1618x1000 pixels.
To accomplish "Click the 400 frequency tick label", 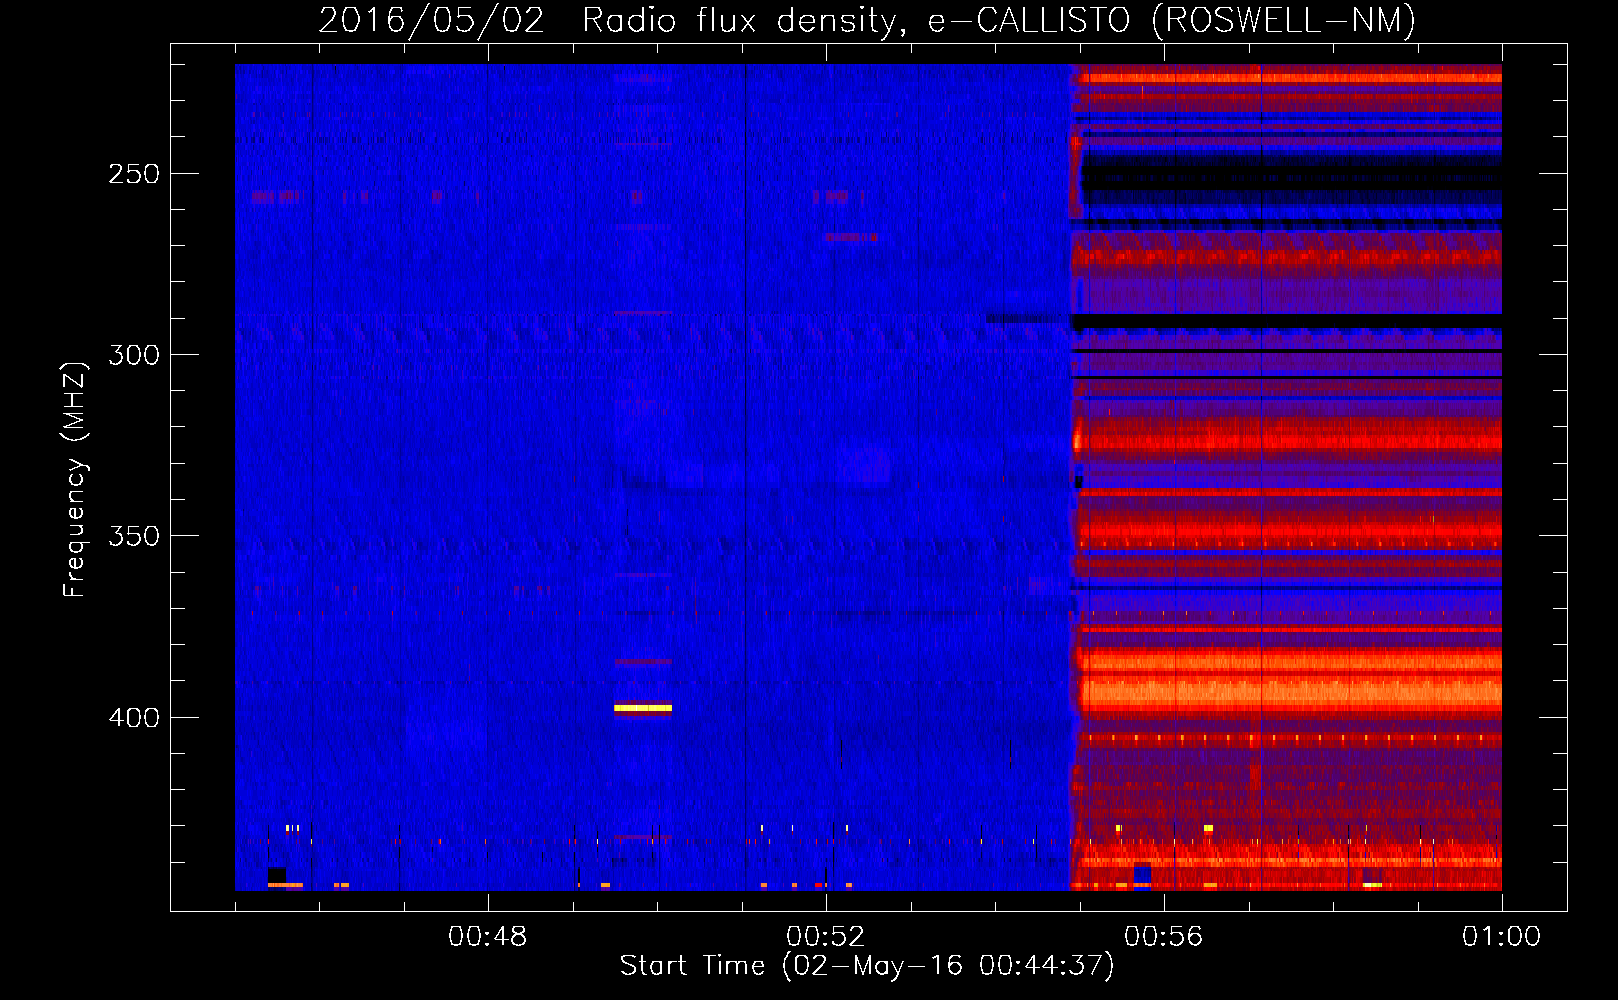I will point(134,718).
